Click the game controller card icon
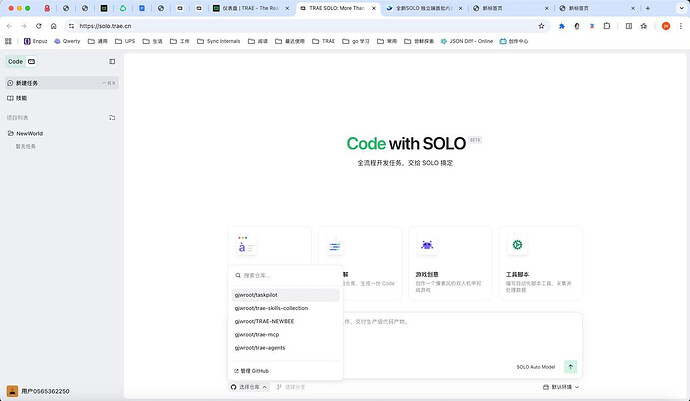The image size is (690, 401). [427, 245]
